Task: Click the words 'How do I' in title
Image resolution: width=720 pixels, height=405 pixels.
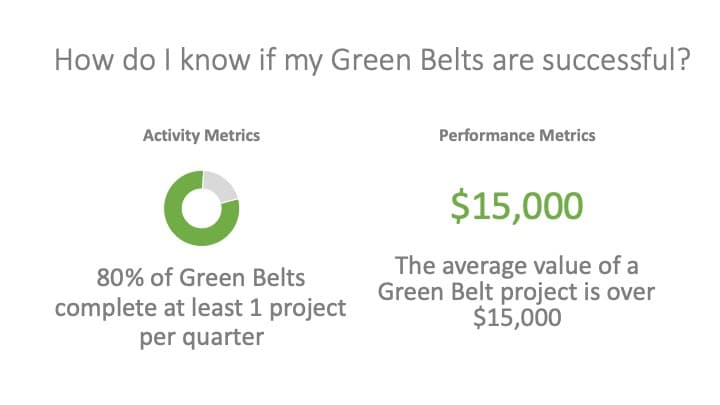Action: tap(113, 60)
